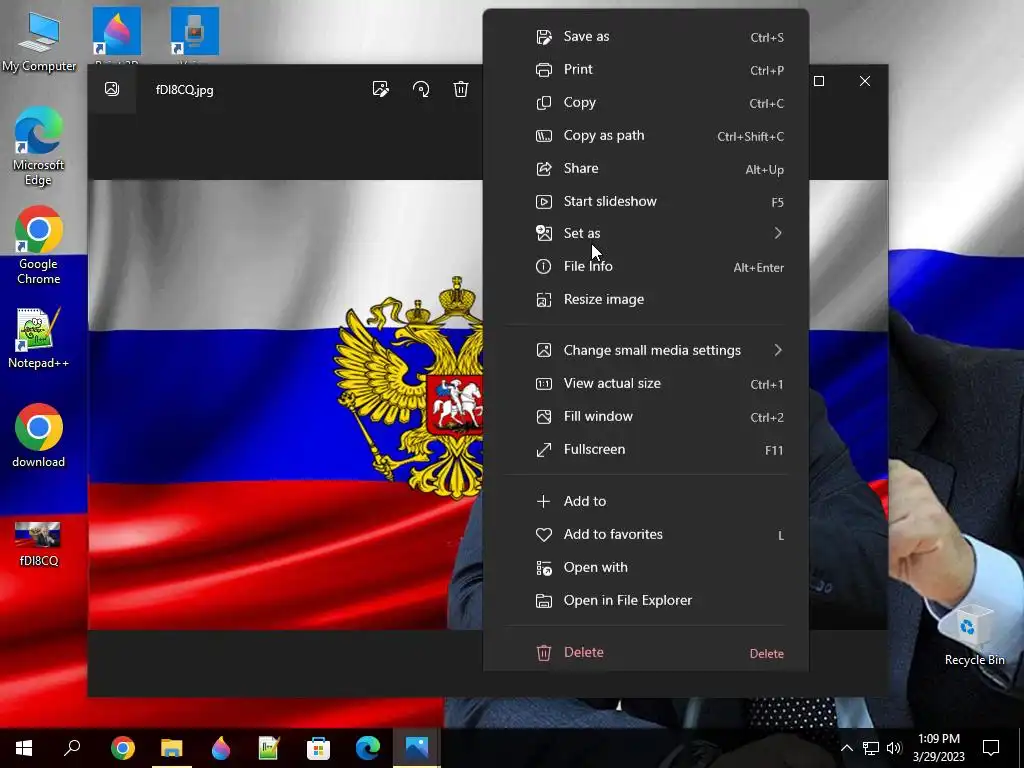
Task: Open the clock showing 1:09 PM
Action: coord(939,748)
